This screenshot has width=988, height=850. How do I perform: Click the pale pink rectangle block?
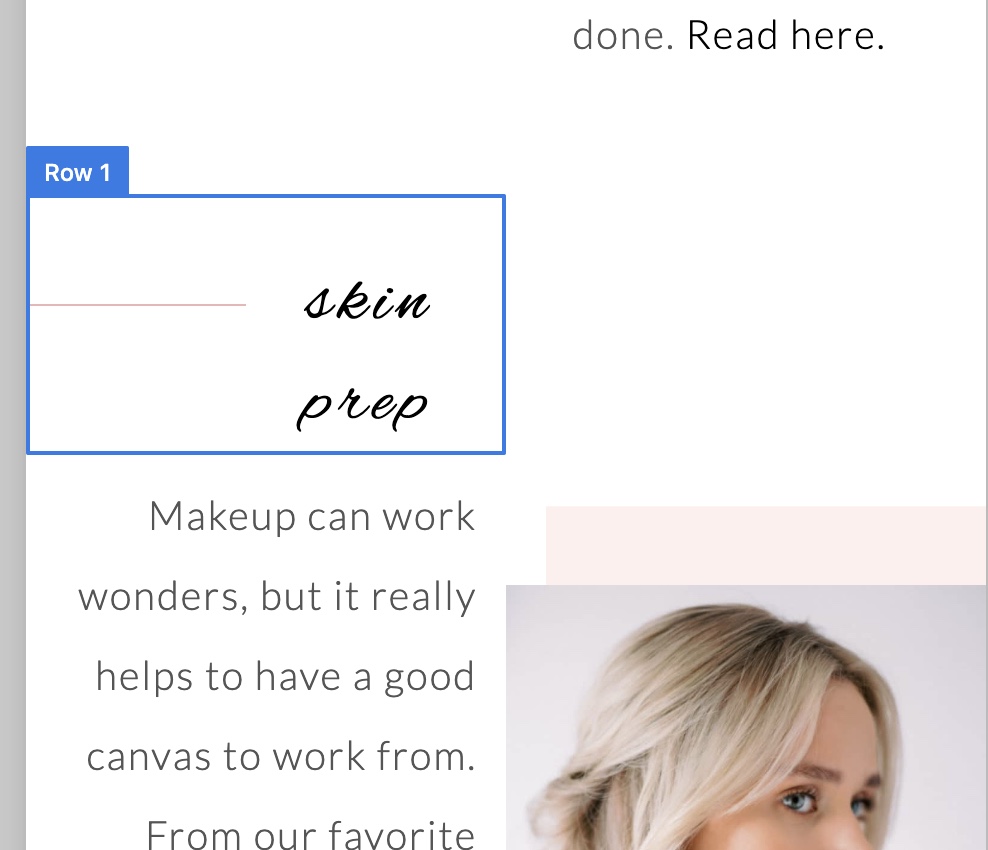tap(765, 544)
